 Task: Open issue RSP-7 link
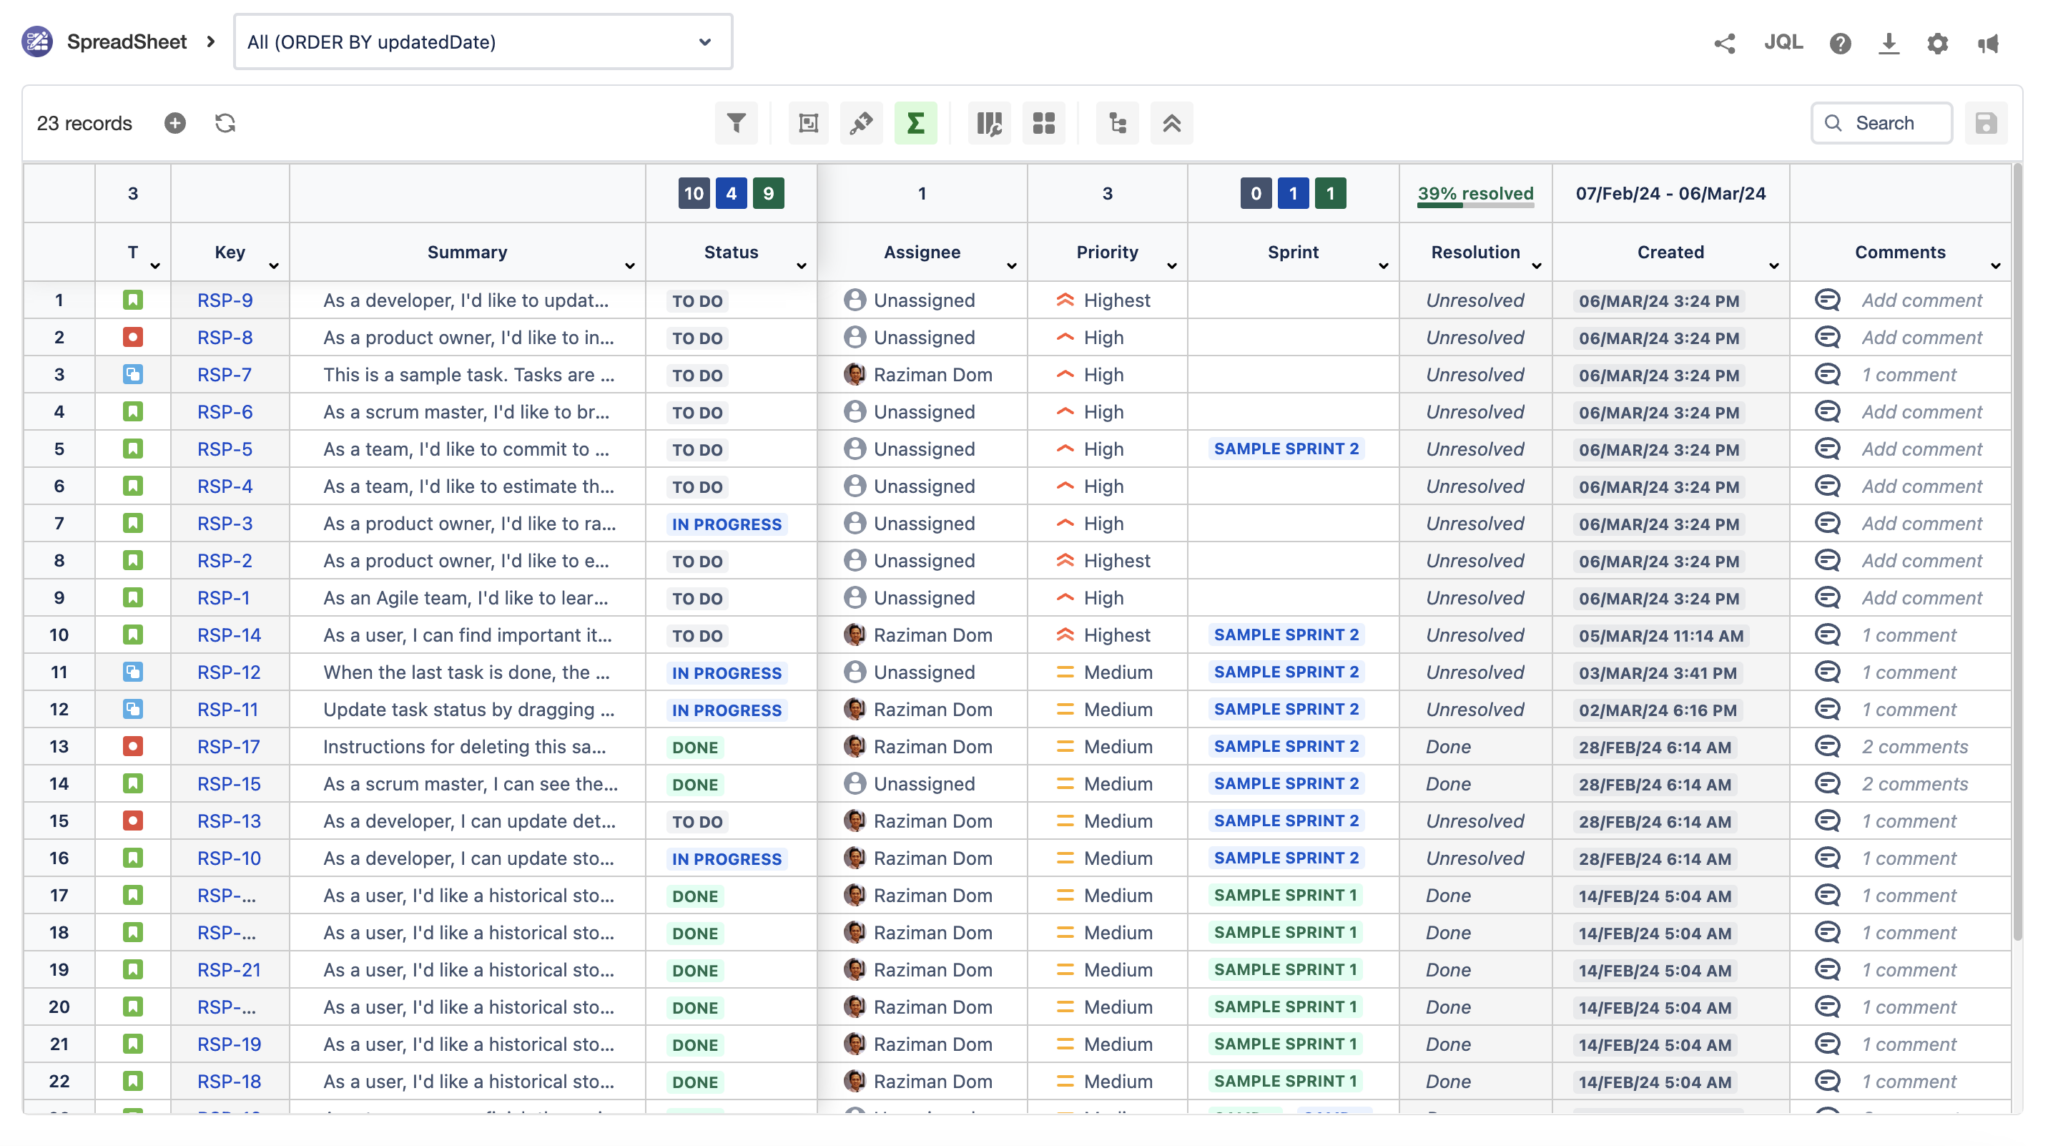click(x=224, y=374)
